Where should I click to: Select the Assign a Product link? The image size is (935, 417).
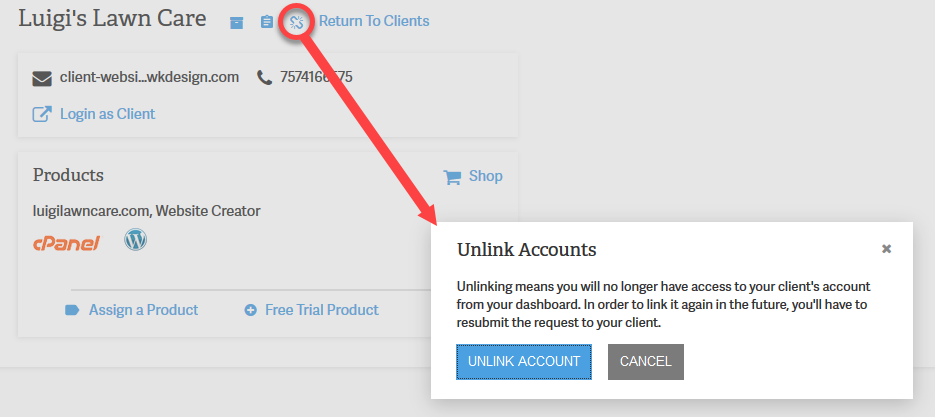pos(143,310)
